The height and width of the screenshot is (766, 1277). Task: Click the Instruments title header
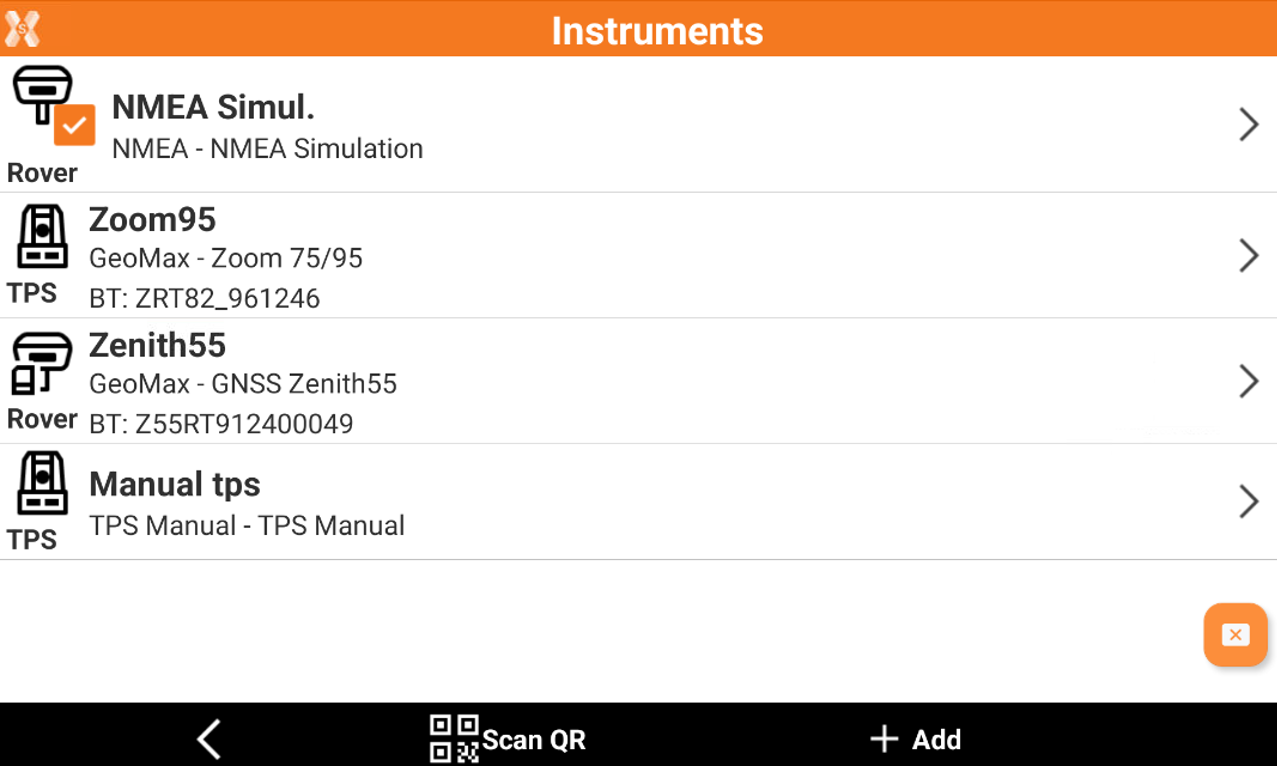[657, 31]
